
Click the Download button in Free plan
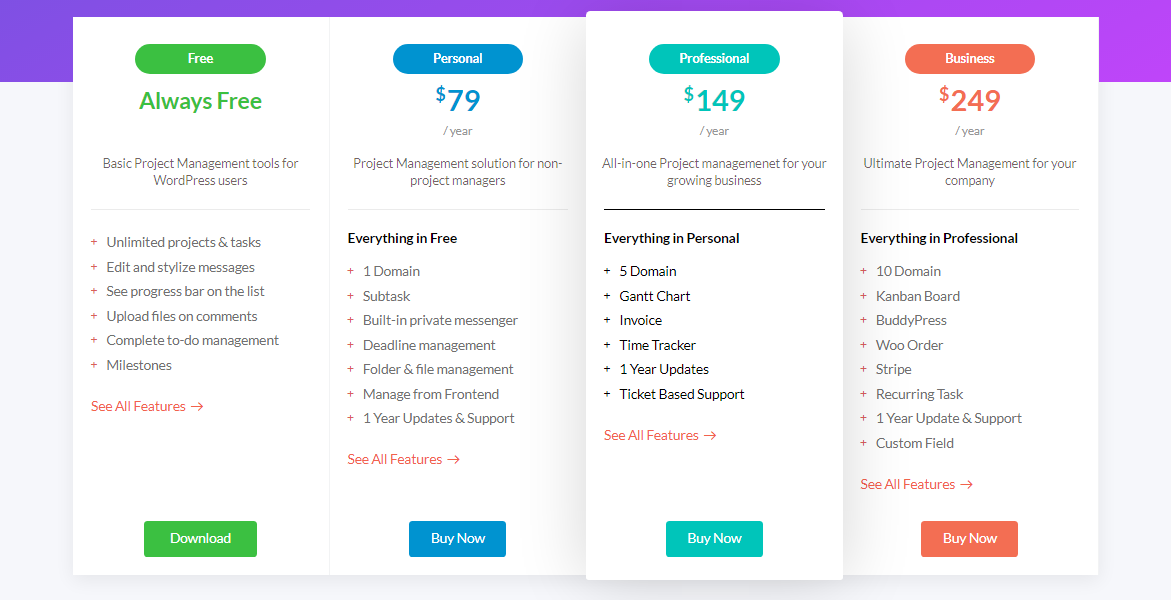pos(200,539)
